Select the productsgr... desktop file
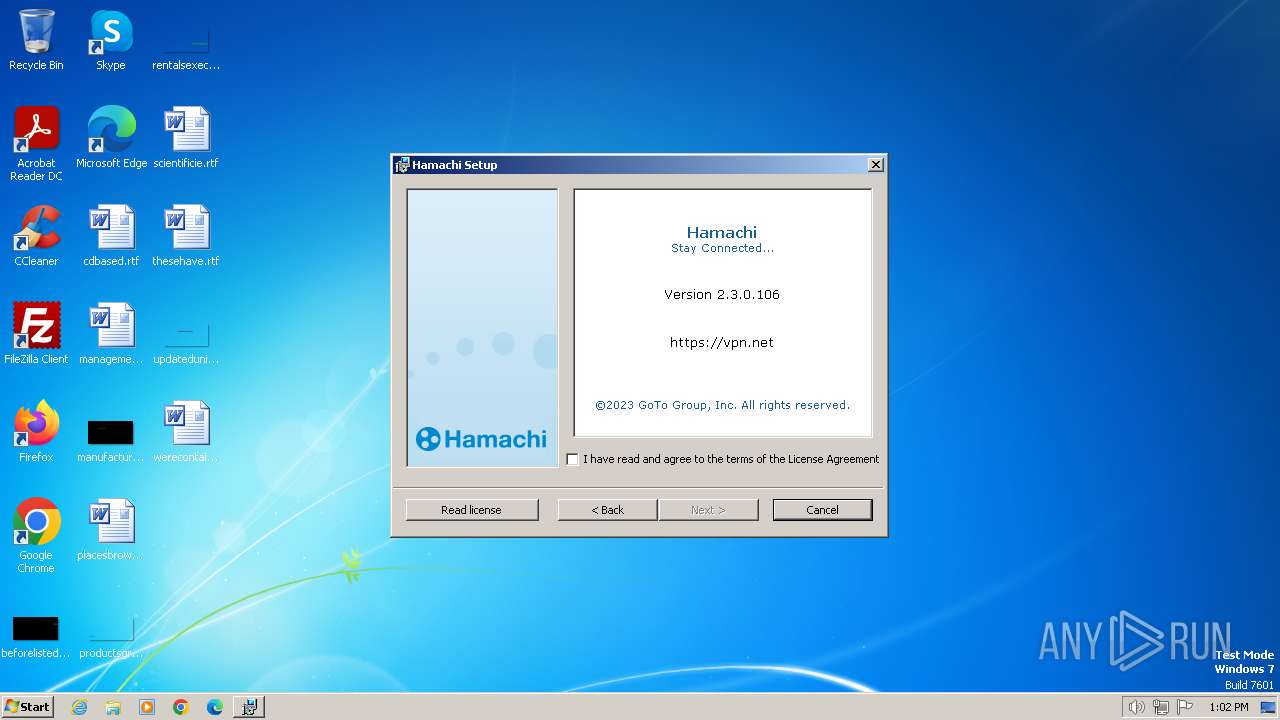Screen dimensions: 1280x720 111,636
